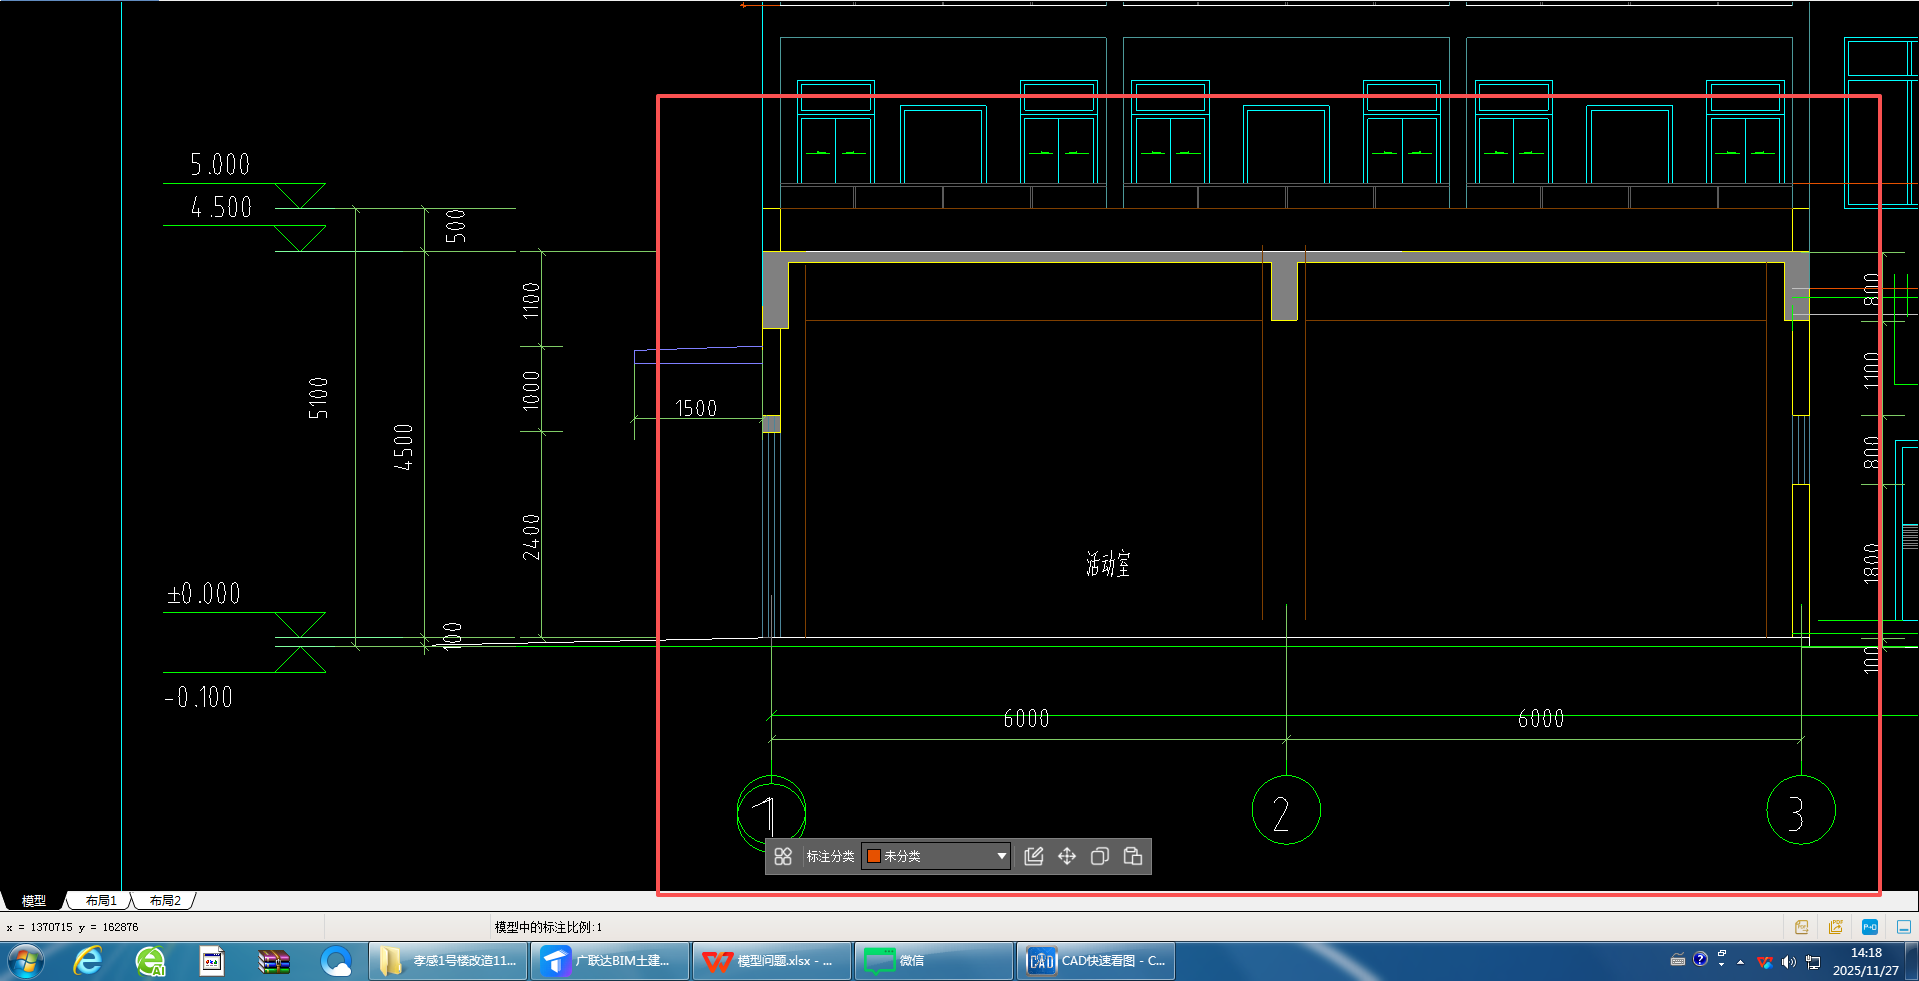The width and height of the screenshot is (1919, 981).
Task: Click the PDF share-export icon in status bar
Action: (1836, 927)
